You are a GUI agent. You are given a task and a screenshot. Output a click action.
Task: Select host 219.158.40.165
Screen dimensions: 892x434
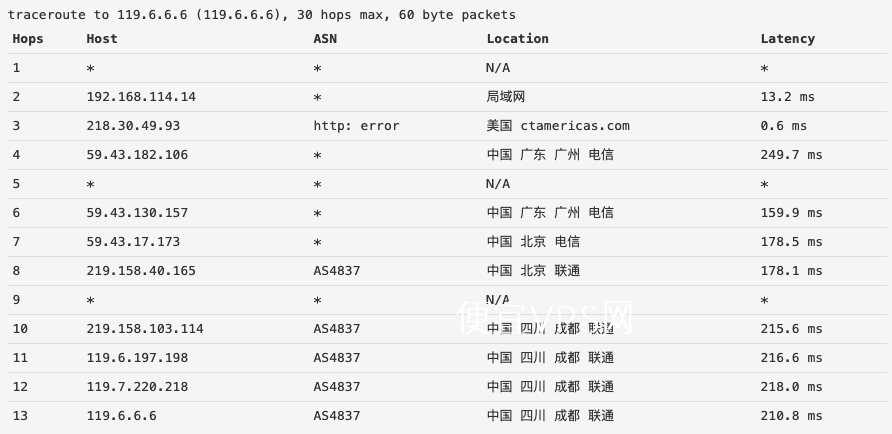coord(141,271)
